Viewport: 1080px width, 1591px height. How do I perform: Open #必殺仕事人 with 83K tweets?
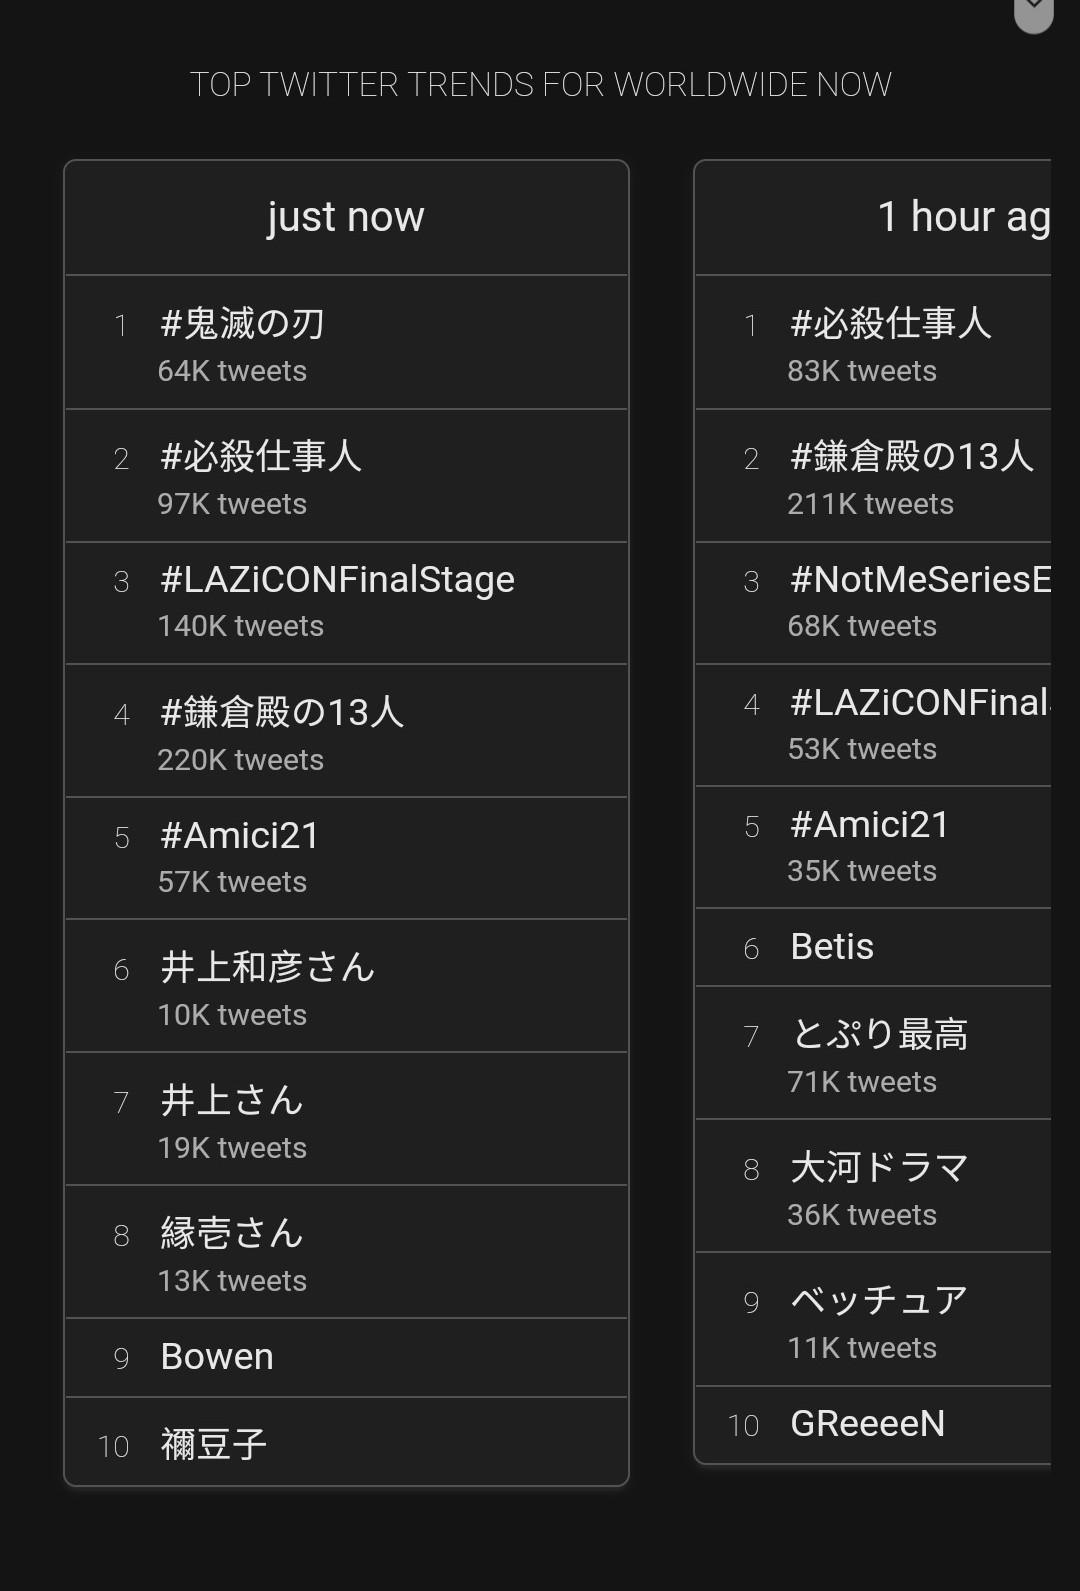tap(890, 324)
